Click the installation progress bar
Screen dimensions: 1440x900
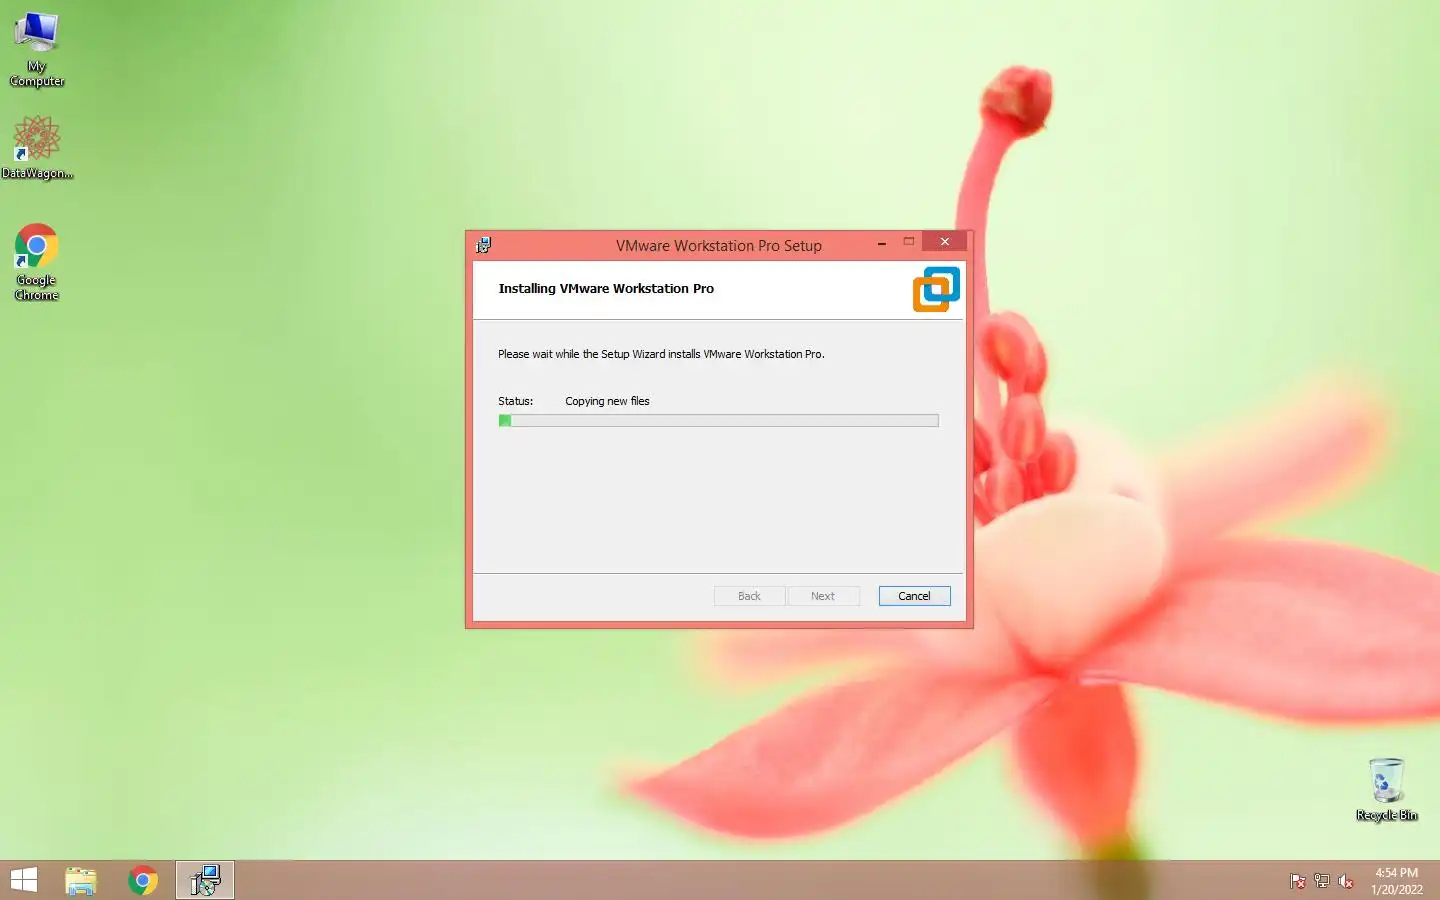click(718, 421)
